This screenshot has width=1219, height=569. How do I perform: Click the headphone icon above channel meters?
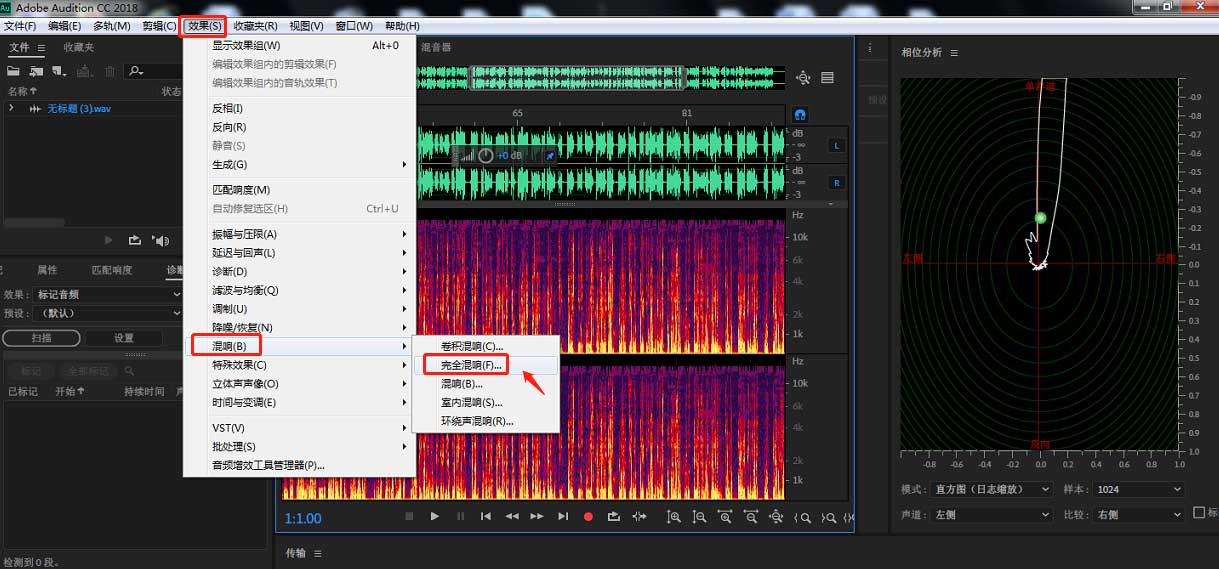pyautogui.click(x=800, y=115)
